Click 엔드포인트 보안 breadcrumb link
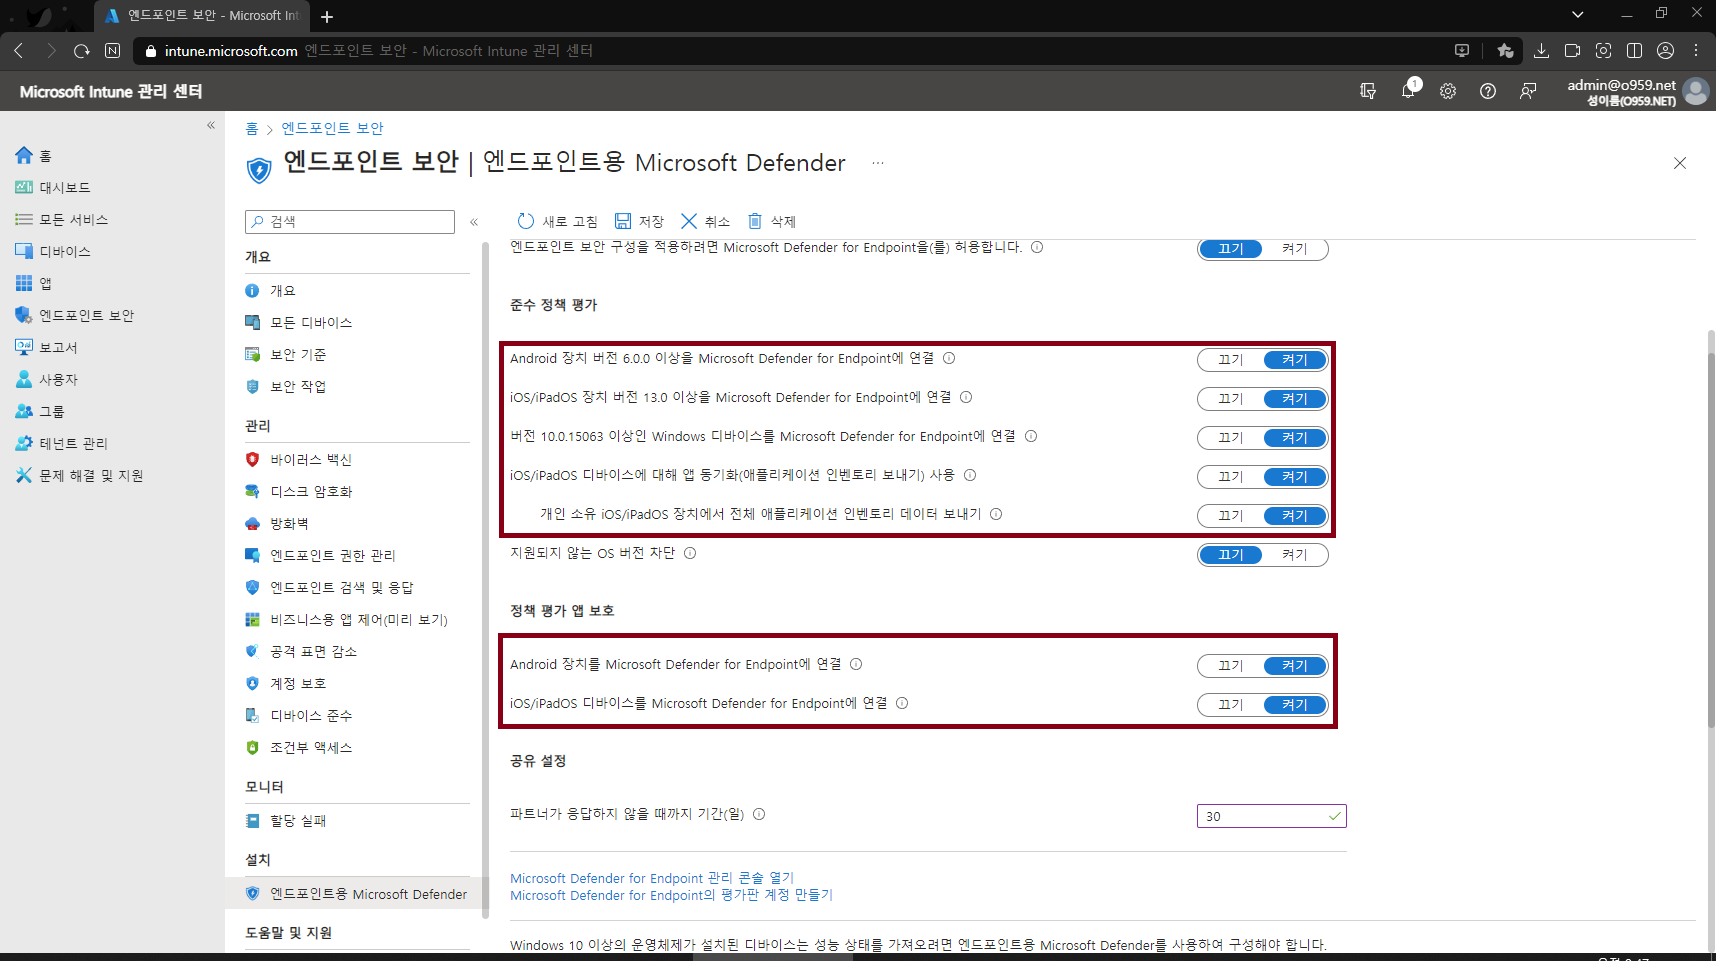The width and height of the screenshot is (1716, 961). click(x=332, y=128)
